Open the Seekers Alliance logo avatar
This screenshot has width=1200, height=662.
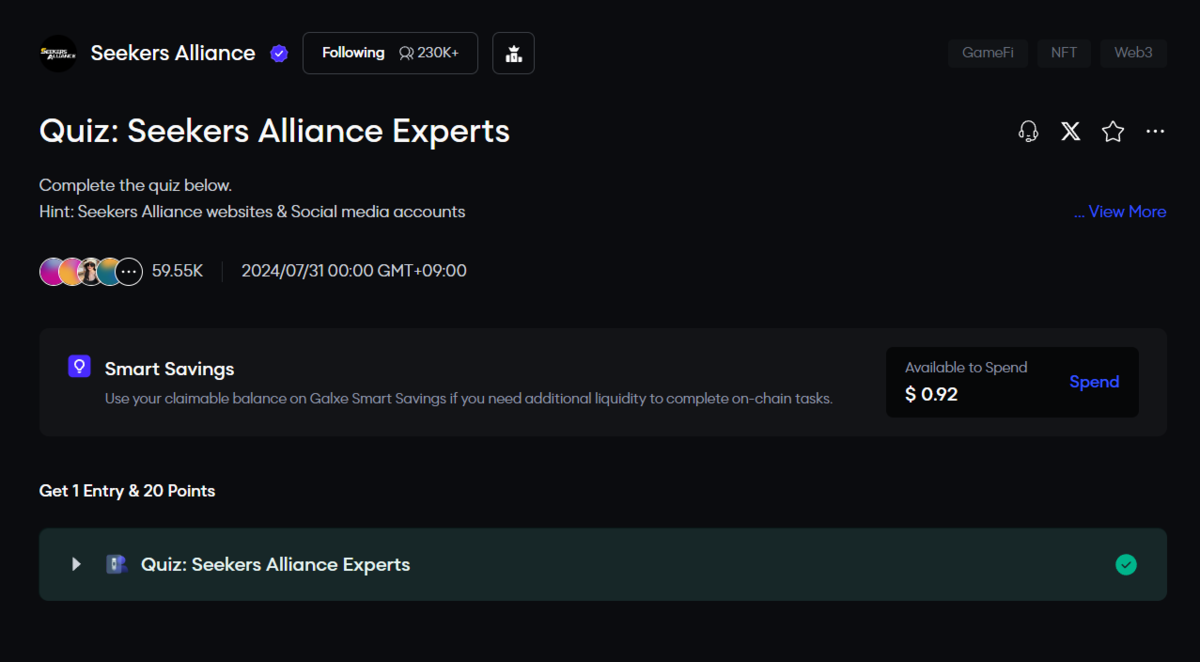point(58,53)
